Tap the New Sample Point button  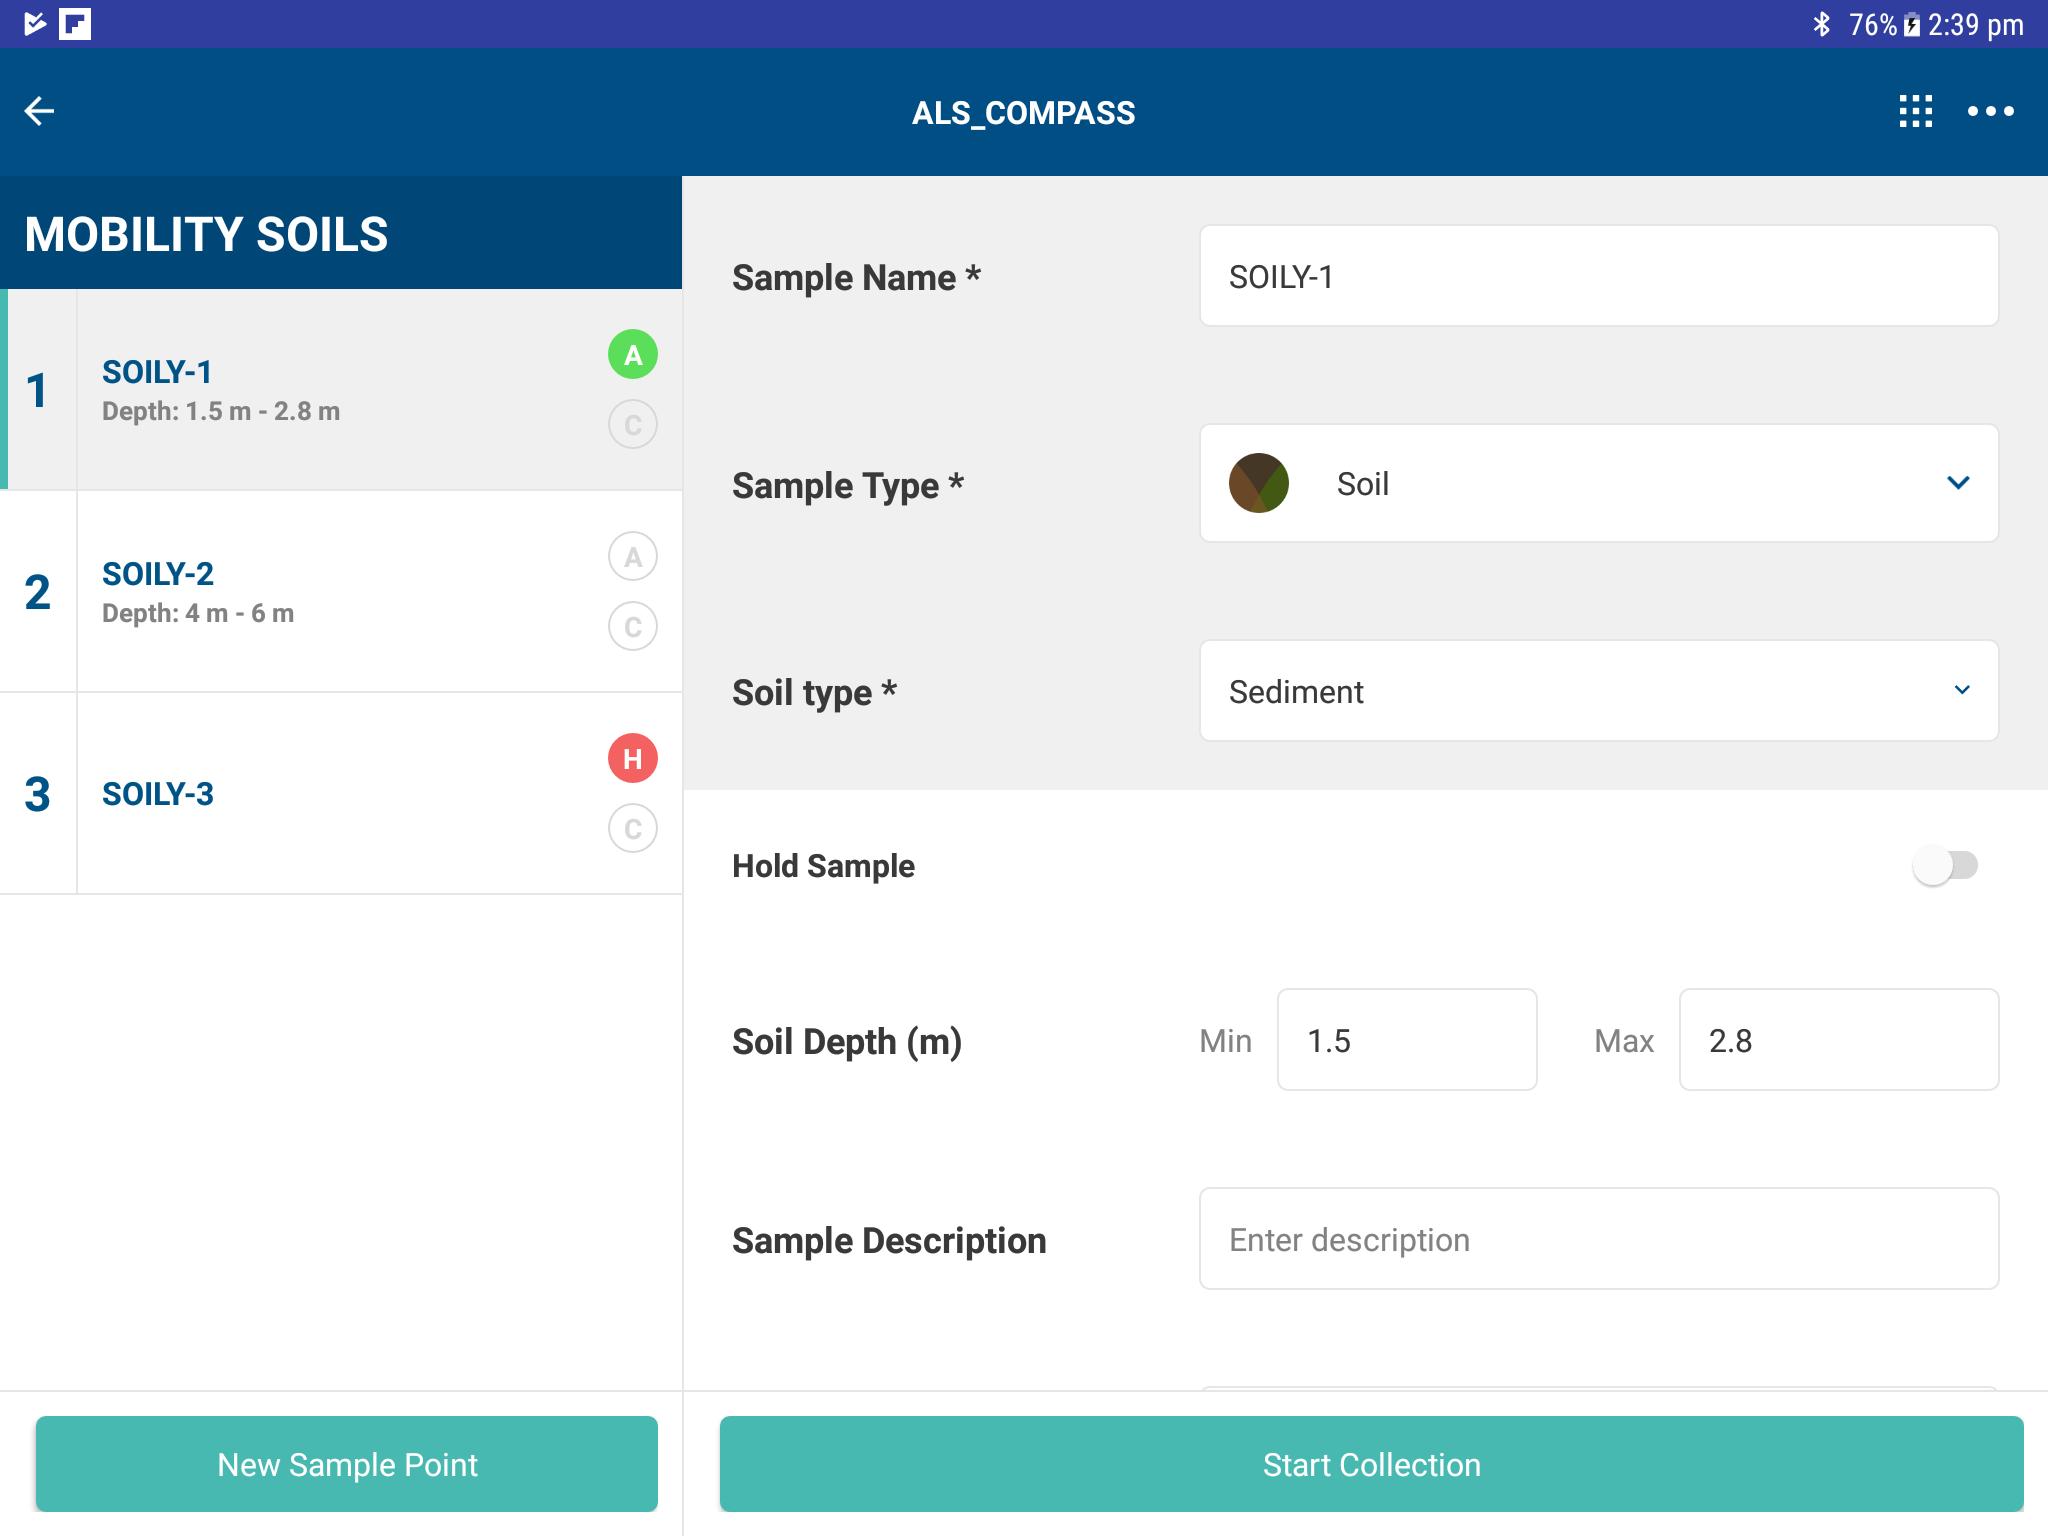tap(347, 1464)
